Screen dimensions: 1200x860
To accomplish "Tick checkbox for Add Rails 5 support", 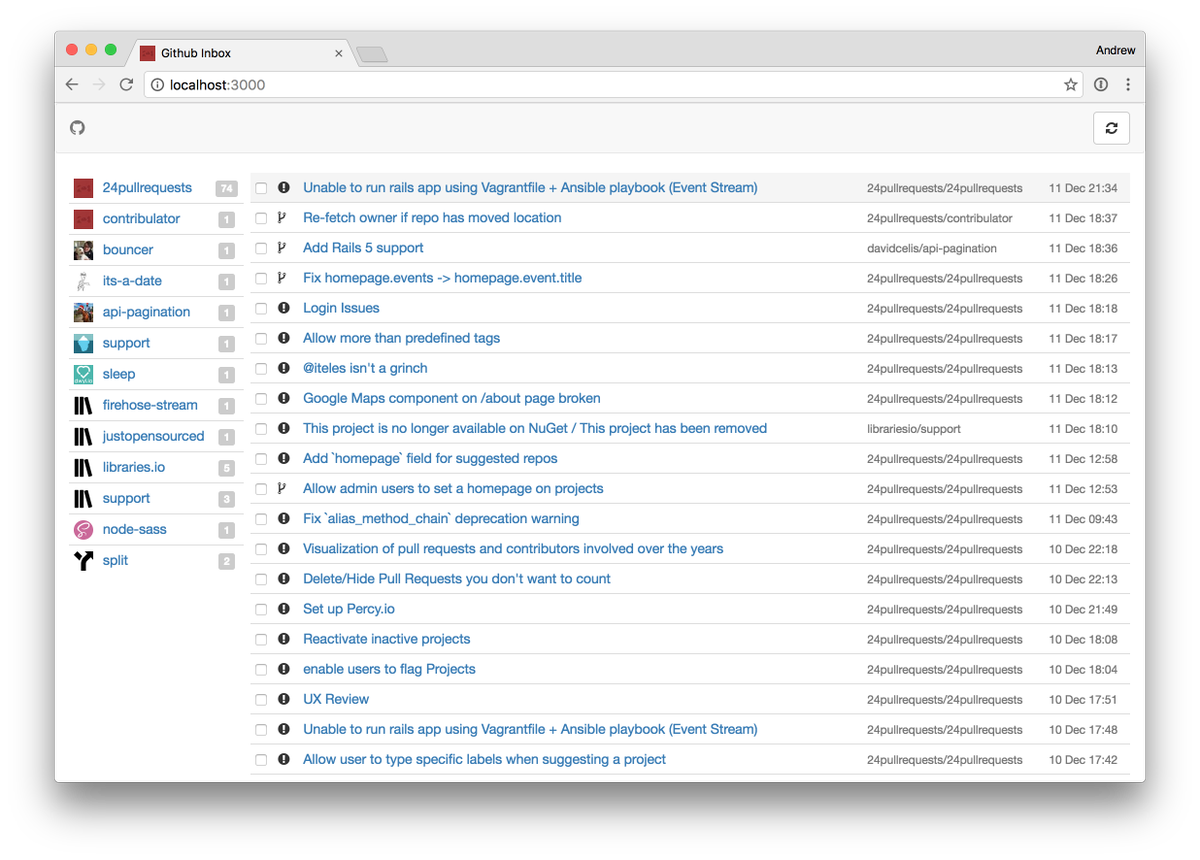I will pos(261,249).
